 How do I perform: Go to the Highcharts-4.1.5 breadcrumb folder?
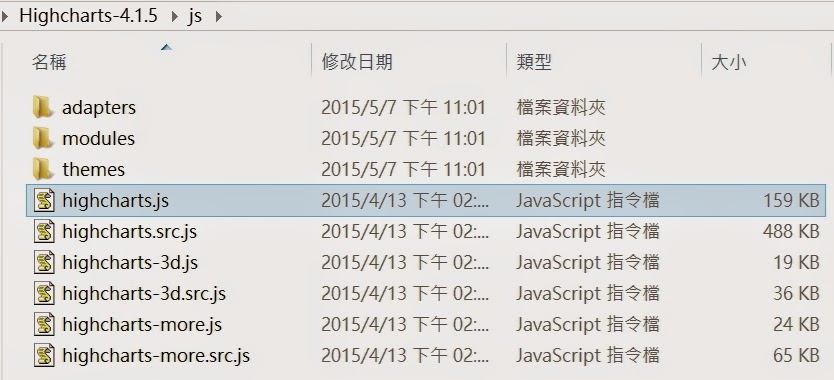coord(88,15)
